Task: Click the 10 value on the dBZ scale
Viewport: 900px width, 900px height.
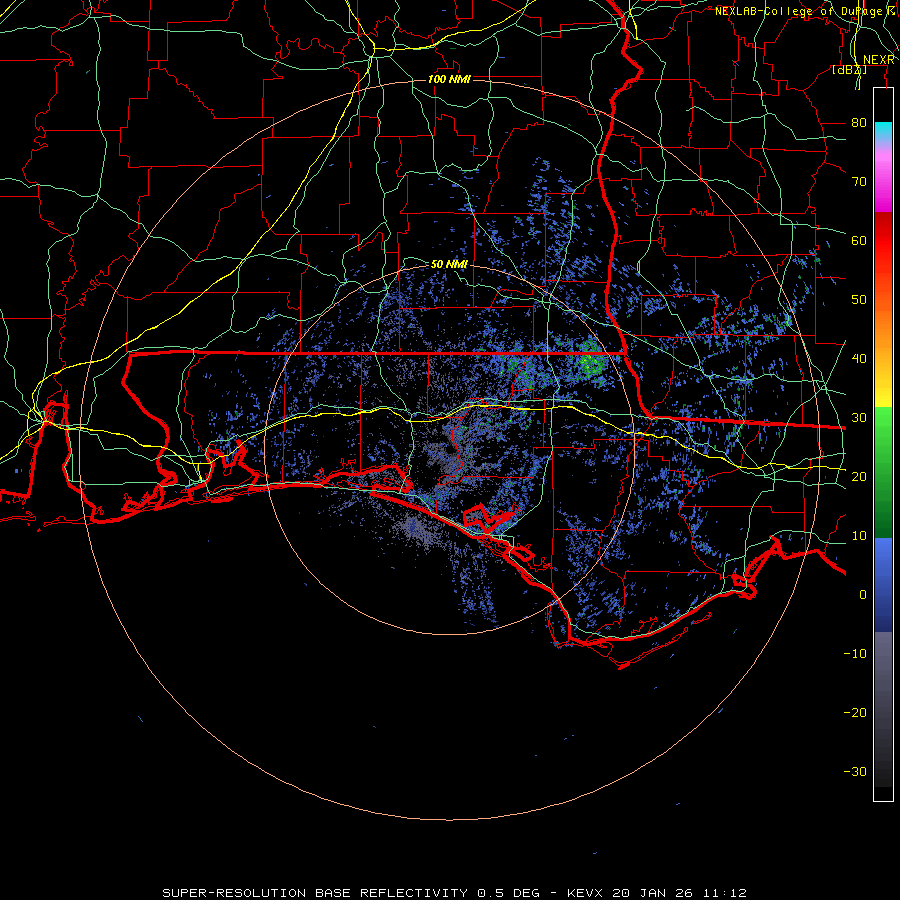Action: (x=859, y=536)
